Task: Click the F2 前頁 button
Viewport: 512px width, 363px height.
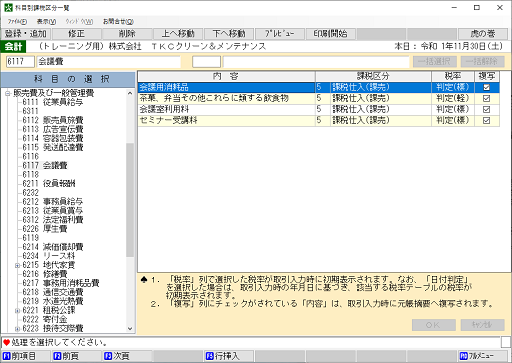Action: click(x=76, y=356)
